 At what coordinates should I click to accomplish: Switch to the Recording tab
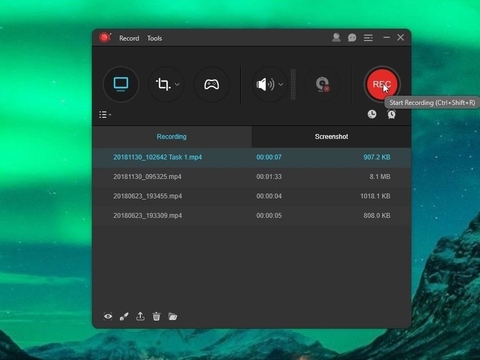click(x=172, y=137)
